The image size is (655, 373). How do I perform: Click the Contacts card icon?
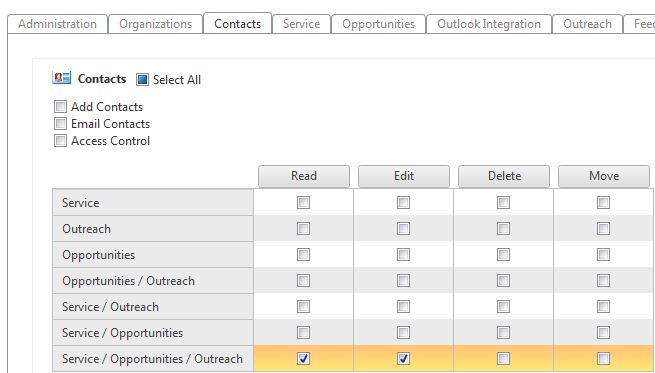pyautogui.click(x=61, y=78)
